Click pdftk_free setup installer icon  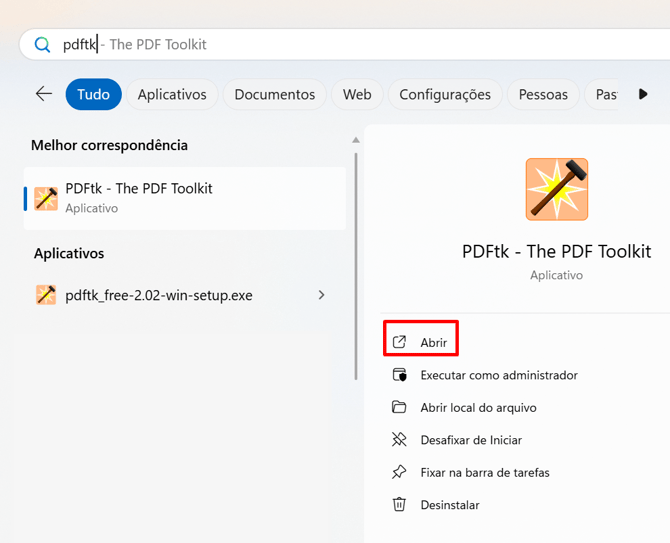pyautogui.click(x=46, y=295)
